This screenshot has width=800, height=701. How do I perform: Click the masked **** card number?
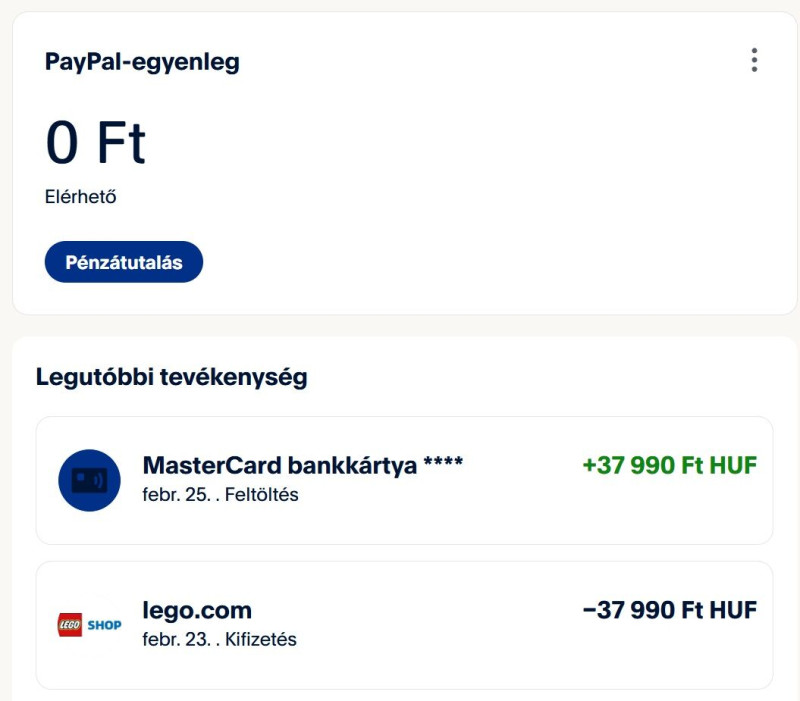click(x=443, y=466)
